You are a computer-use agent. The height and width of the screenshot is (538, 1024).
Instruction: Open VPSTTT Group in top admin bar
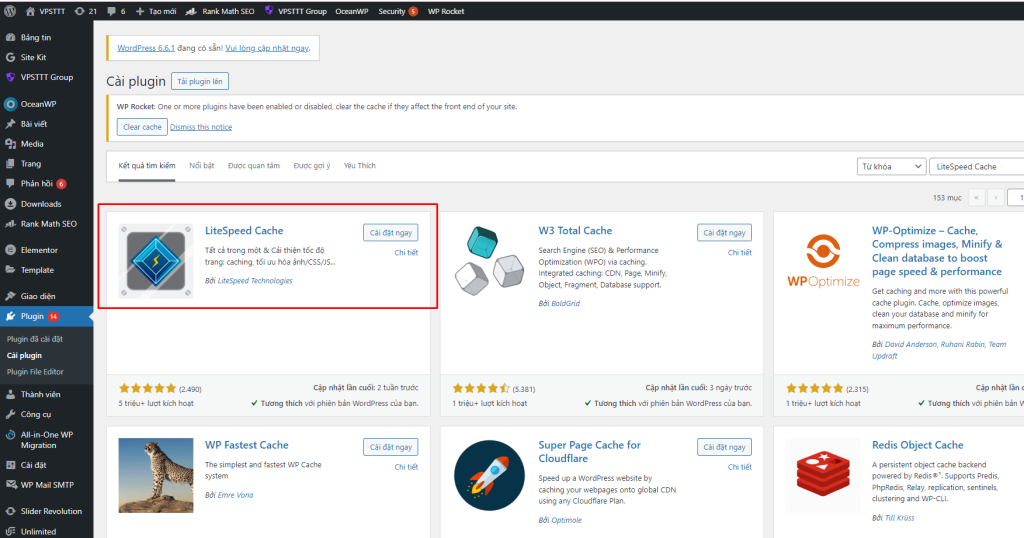pyautogui.click(x=295, y=11)
